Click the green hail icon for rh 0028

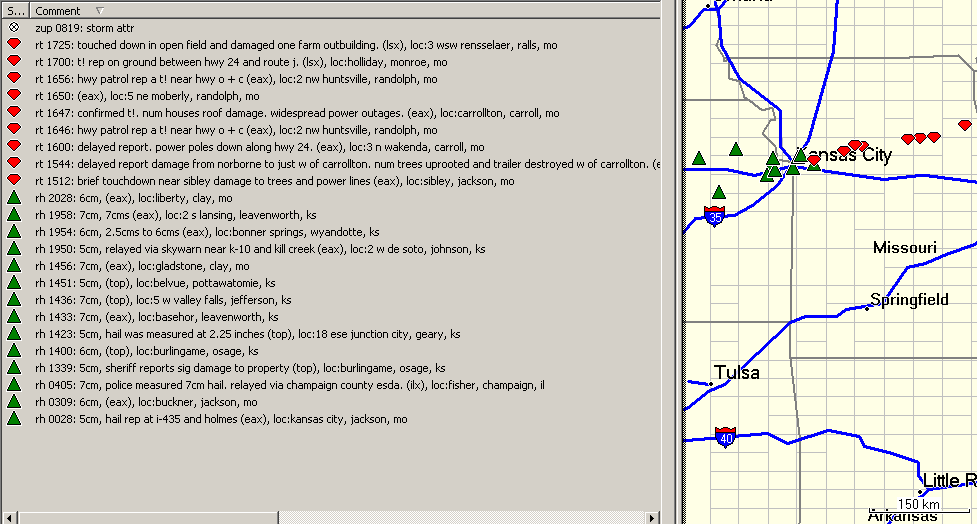pyautogui.click(x=14, y=419)
